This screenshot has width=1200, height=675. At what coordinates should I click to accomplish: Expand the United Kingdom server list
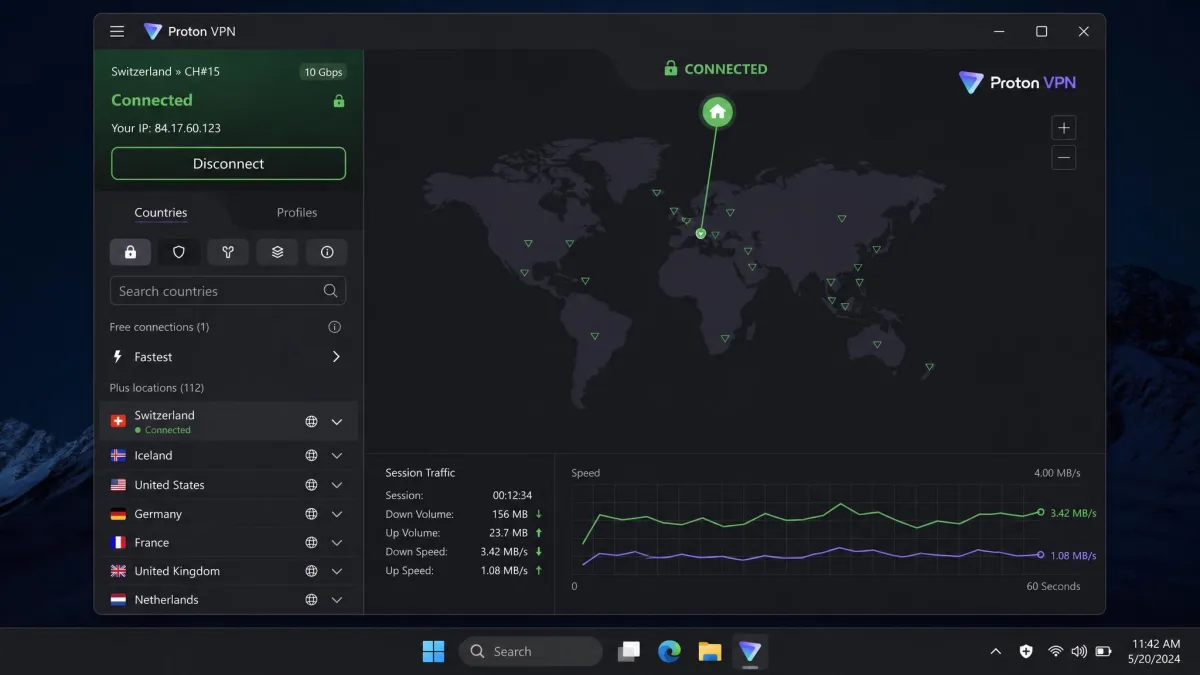tap(337, 571)
